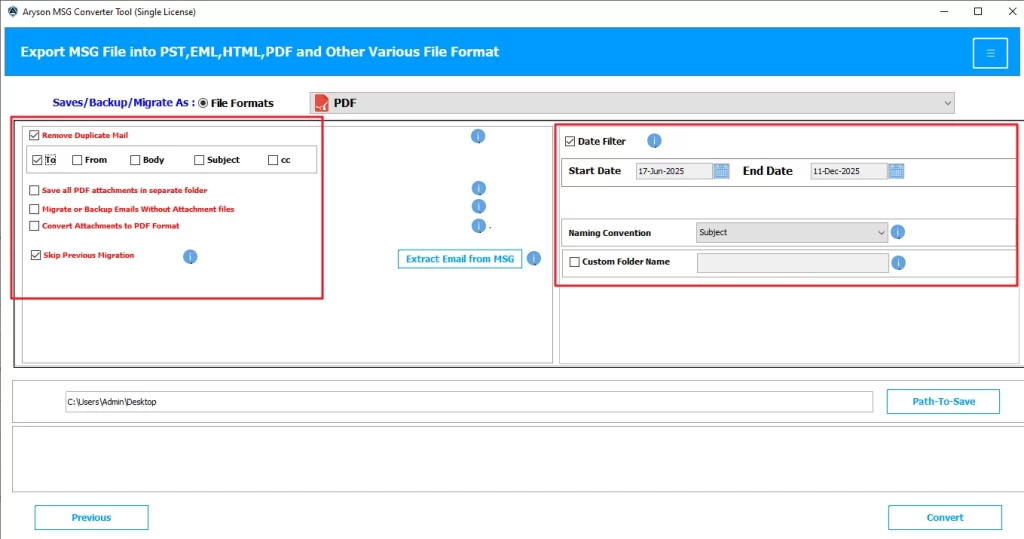Click the Convert button
Image resolution: width=1024 pixels, height=539 pixels.
[x=944, y=517]
